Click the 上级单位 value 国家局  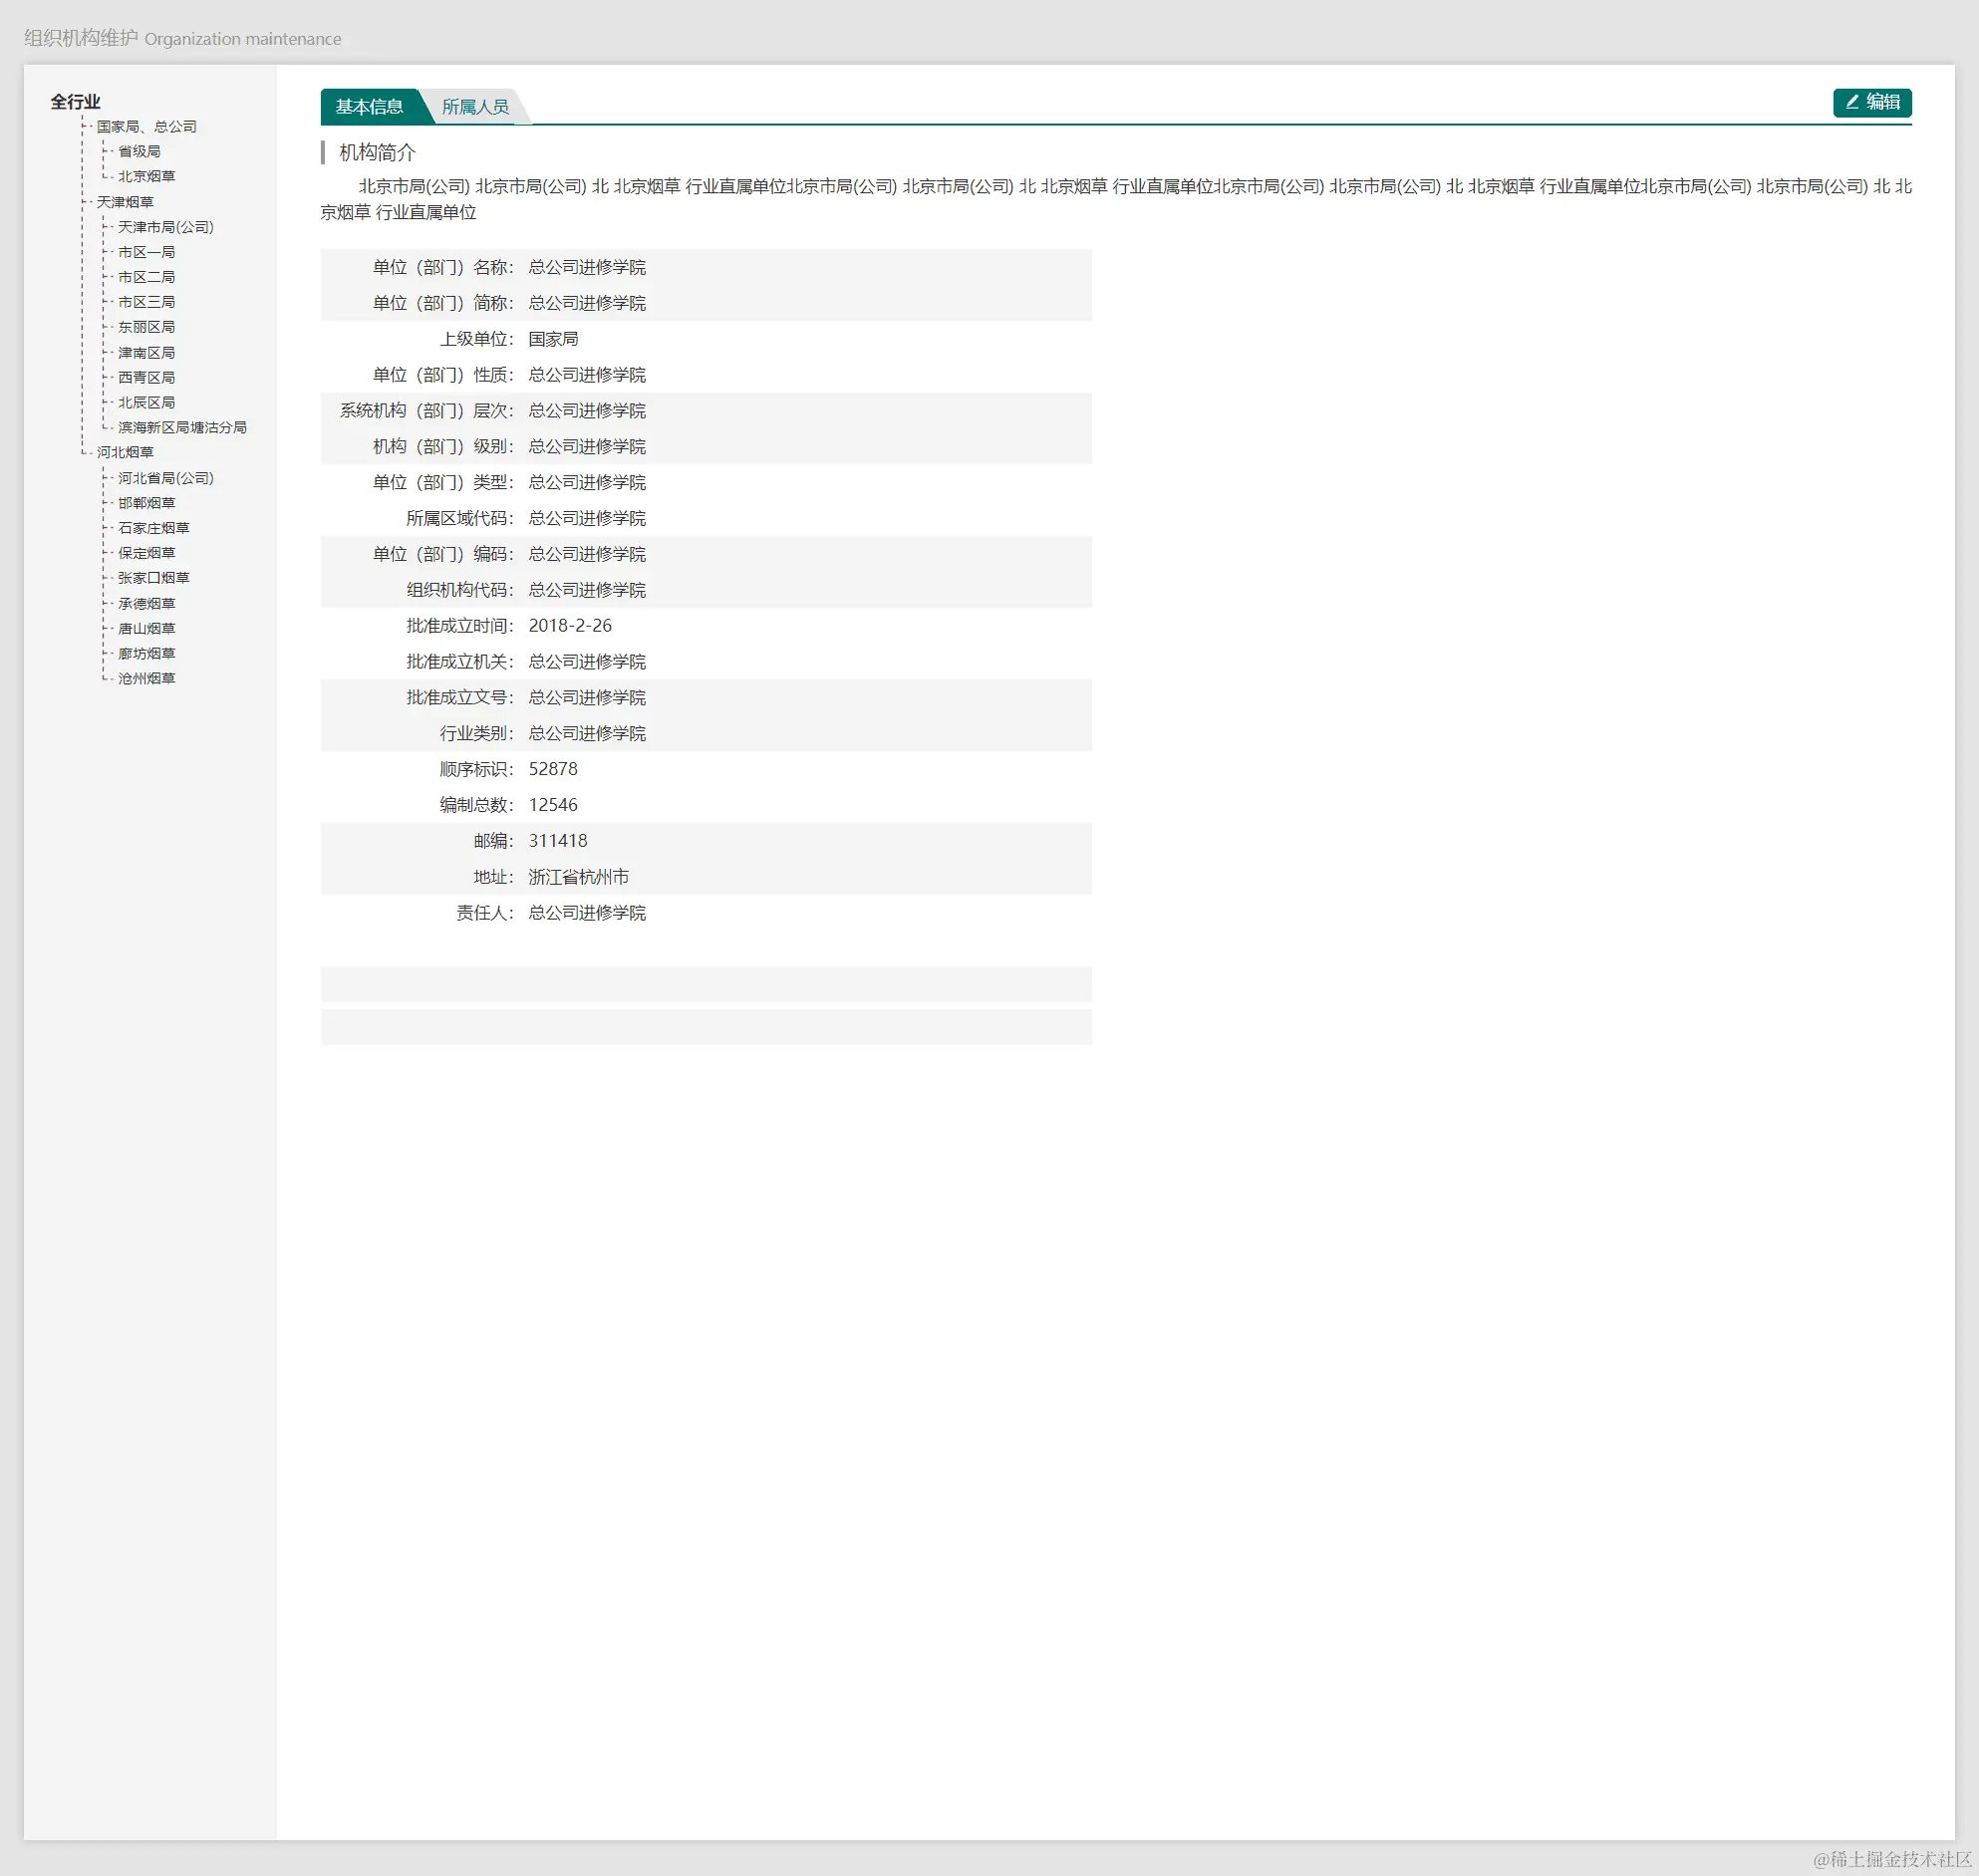(x=553, y=340)
